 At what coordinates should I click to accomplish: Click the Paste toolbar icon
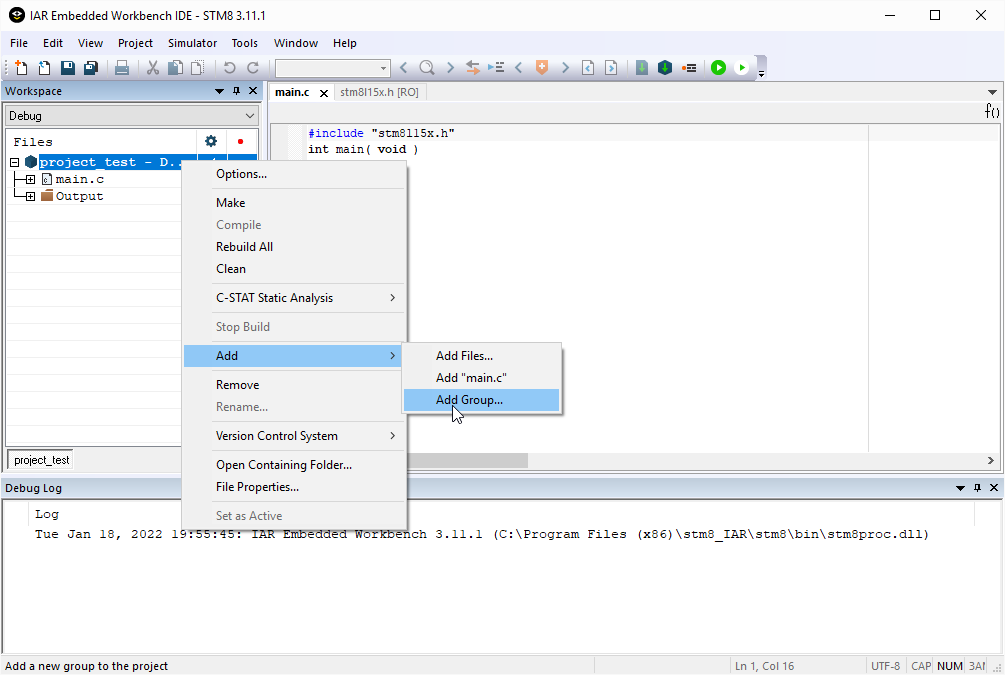tap(198, 67)
